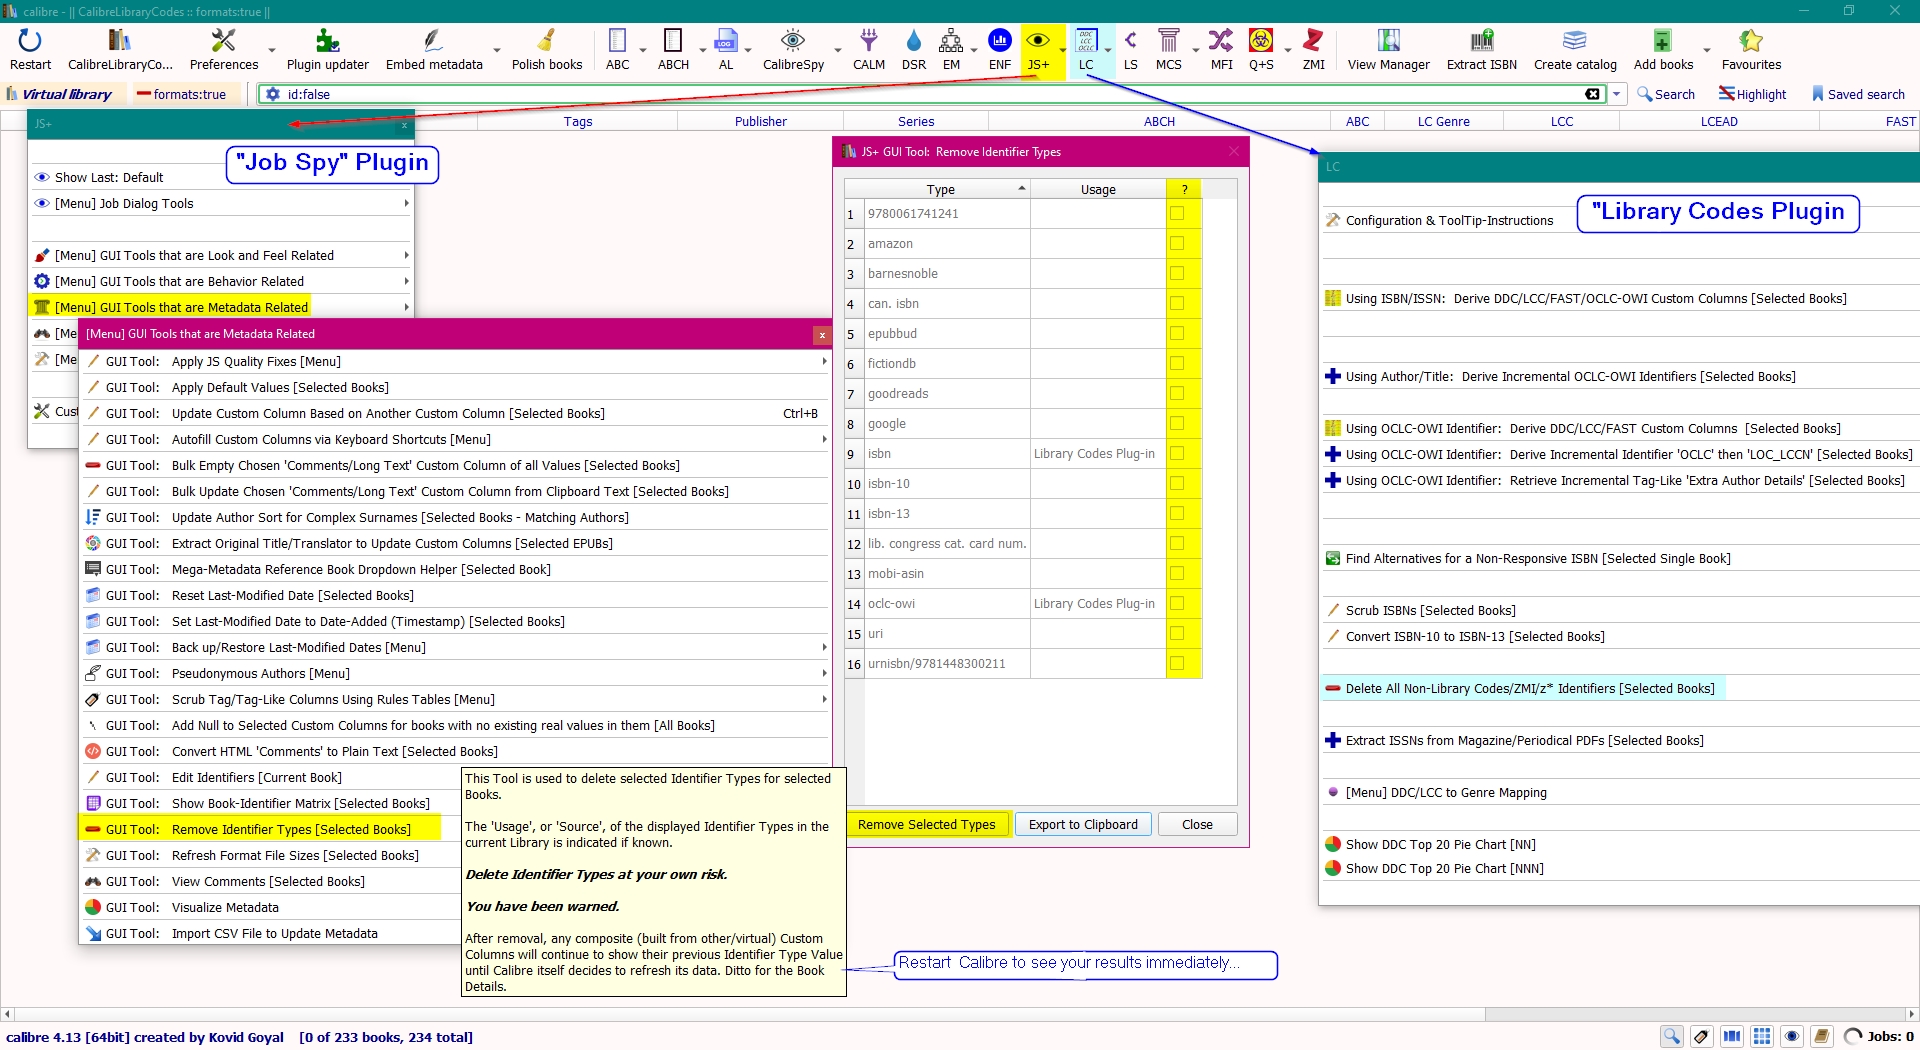The image size is (1920, 1050).
Task: Open the search box history dropdown
Action: (1616, 94)
